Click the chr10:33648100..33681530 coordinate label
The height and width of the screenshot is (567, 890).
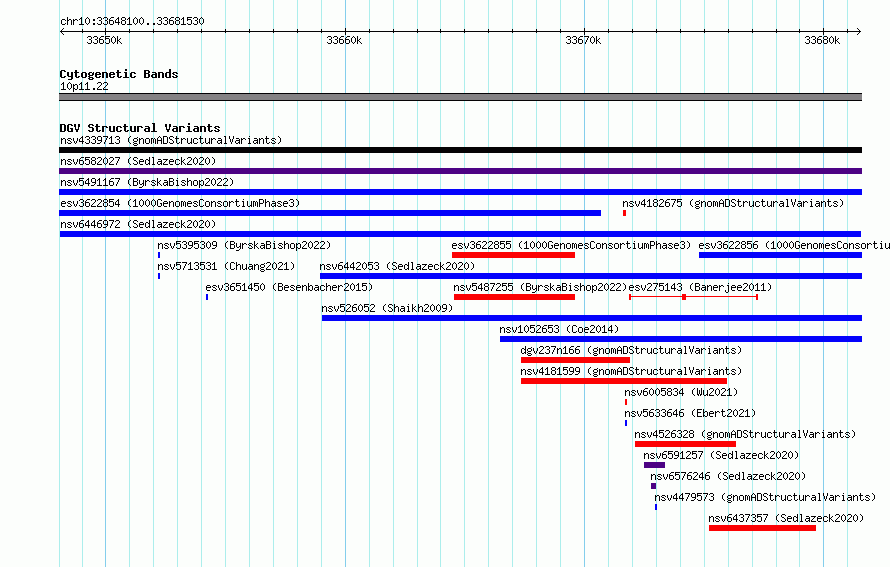(x=132, y=21)
